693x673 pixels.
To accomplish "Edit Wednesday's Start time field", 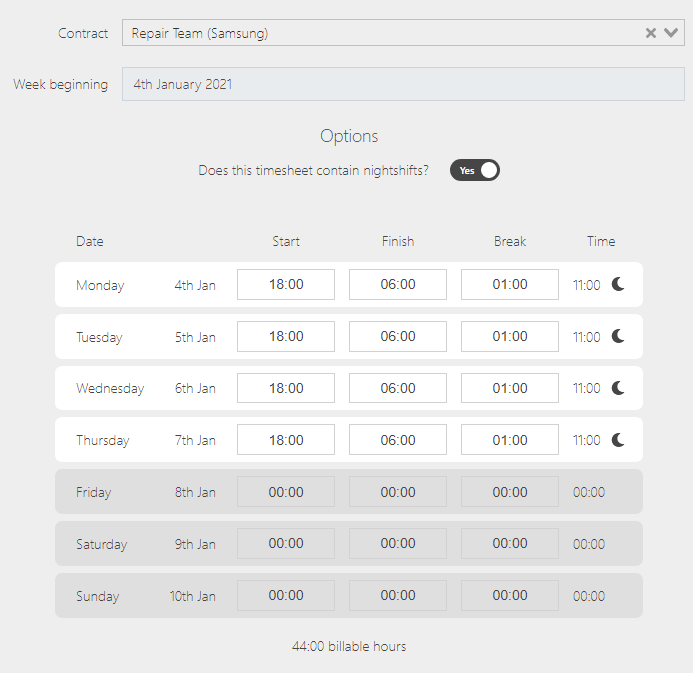I will (286, 388).
